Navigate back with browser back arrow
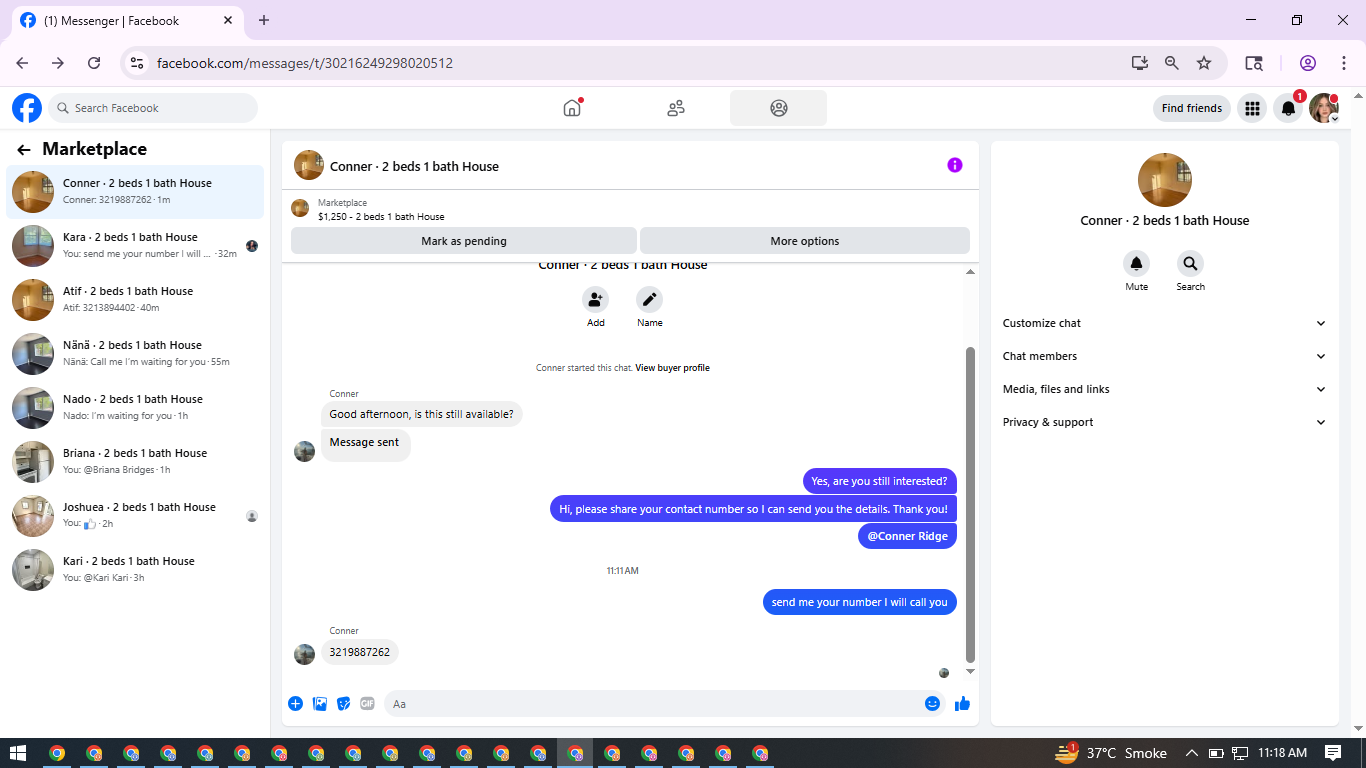The height and width of the screenshot is (768, 1366). (x=23, y=63)
